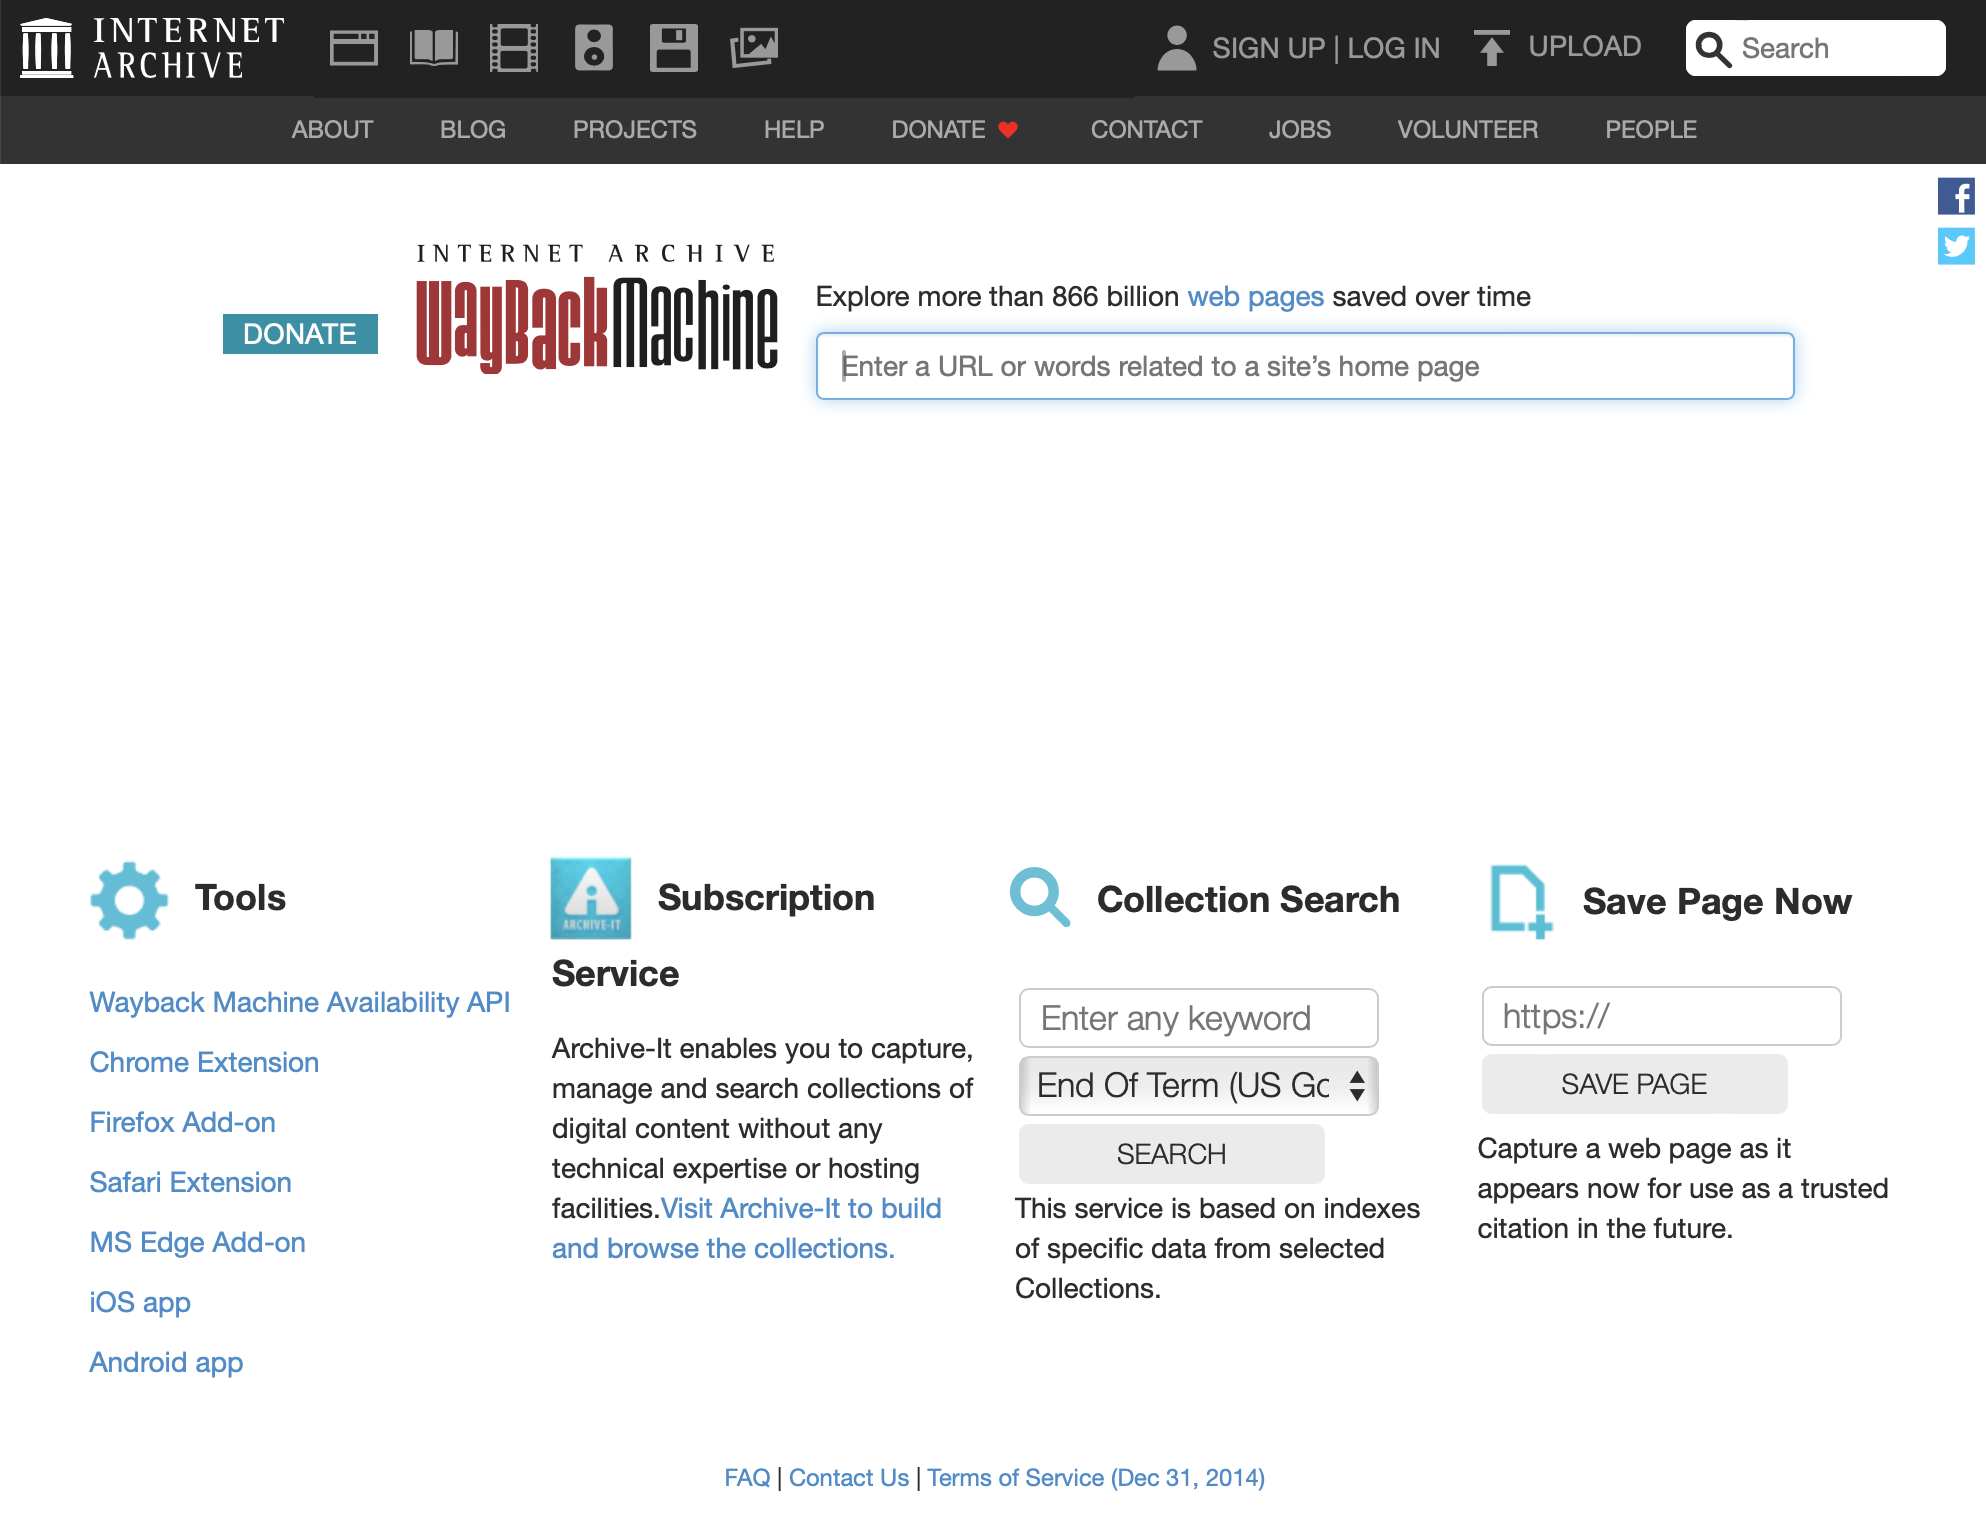Click the SAVE PAGE button
Viewport: 1986px width, 1516px height.
pyautogui.click(x=1632, y=1083)
